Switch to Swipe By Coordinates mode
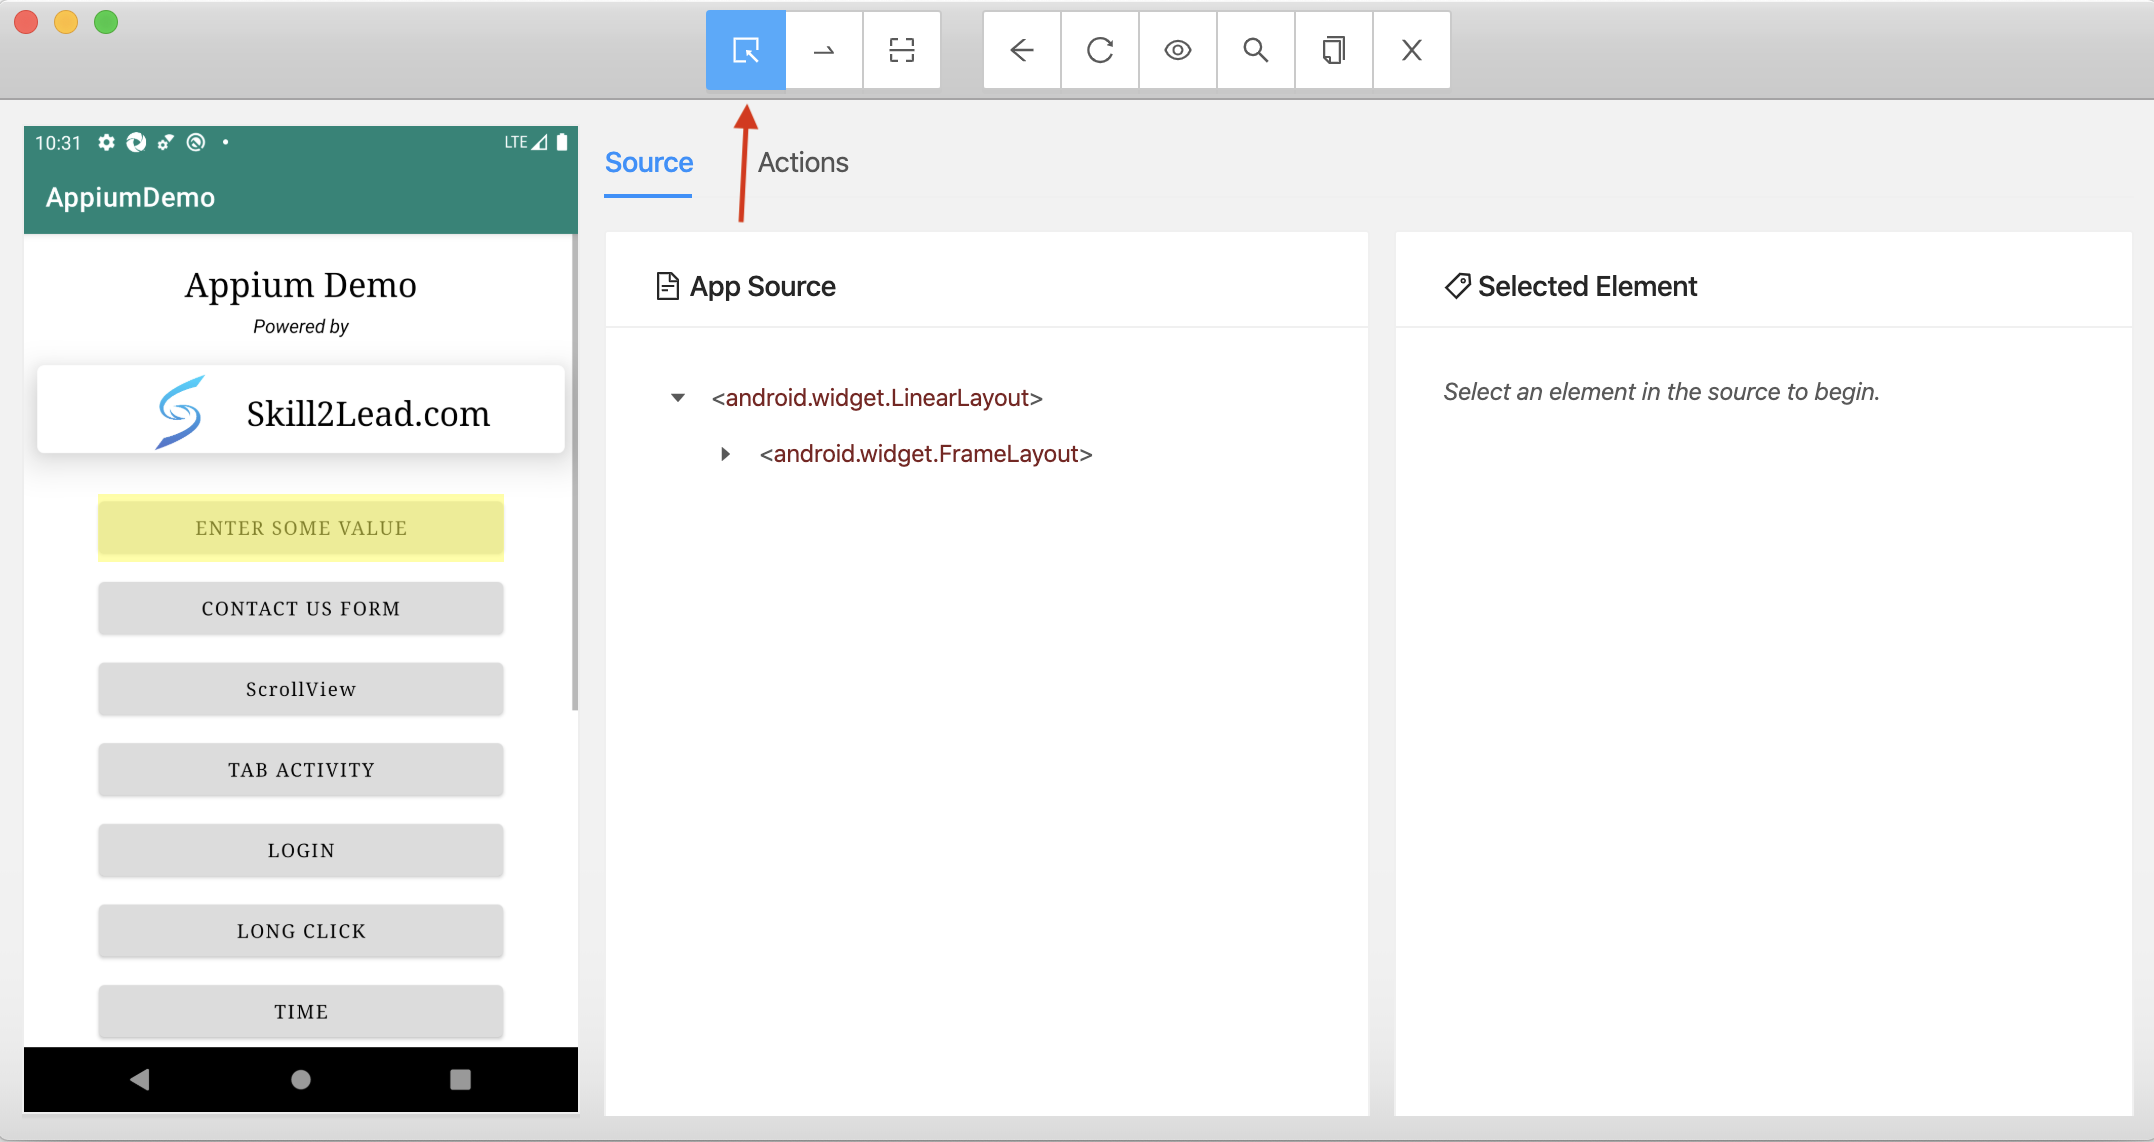 click(x=824, y=50)
